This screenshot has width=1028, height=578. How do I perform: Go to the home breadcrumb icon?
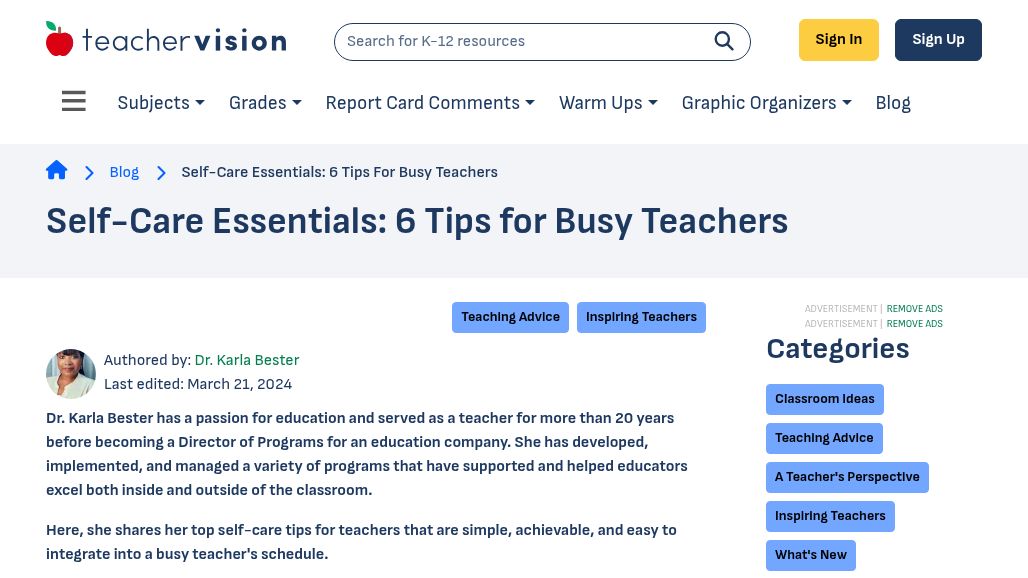click(x=57, y=170)
